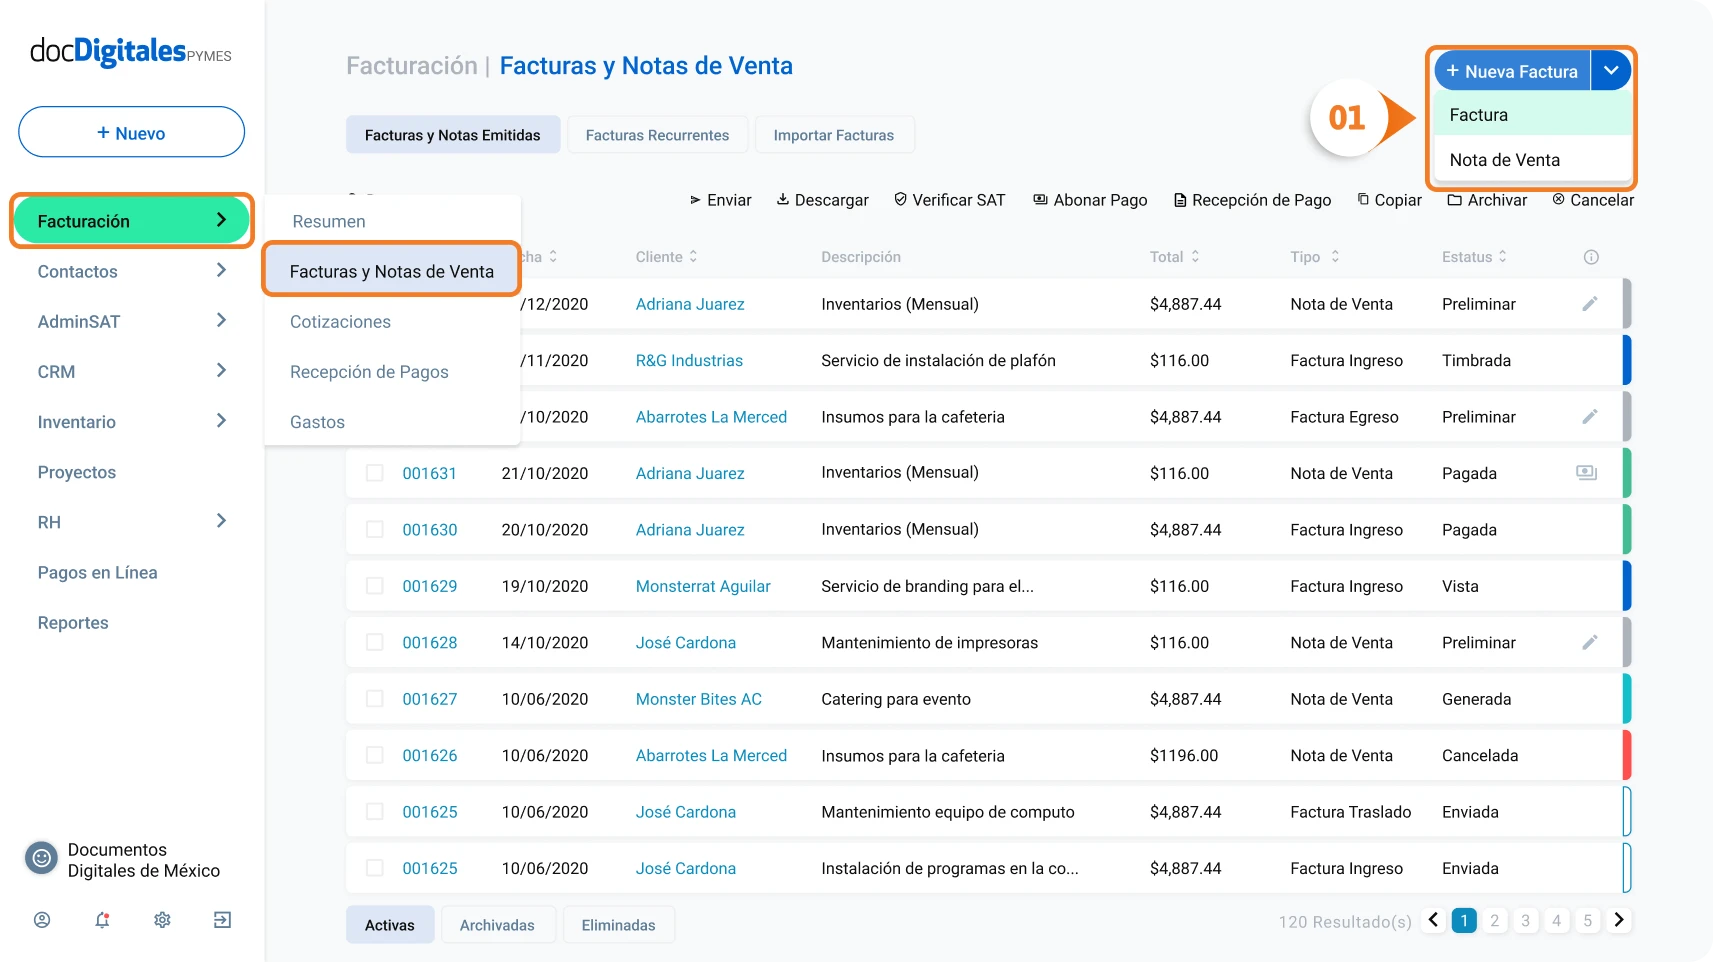Image resolution: width=1713 pixels, height=962 pixels.
Task: Open client link Monsterrat Aguilar
Action: pos(703,586)
